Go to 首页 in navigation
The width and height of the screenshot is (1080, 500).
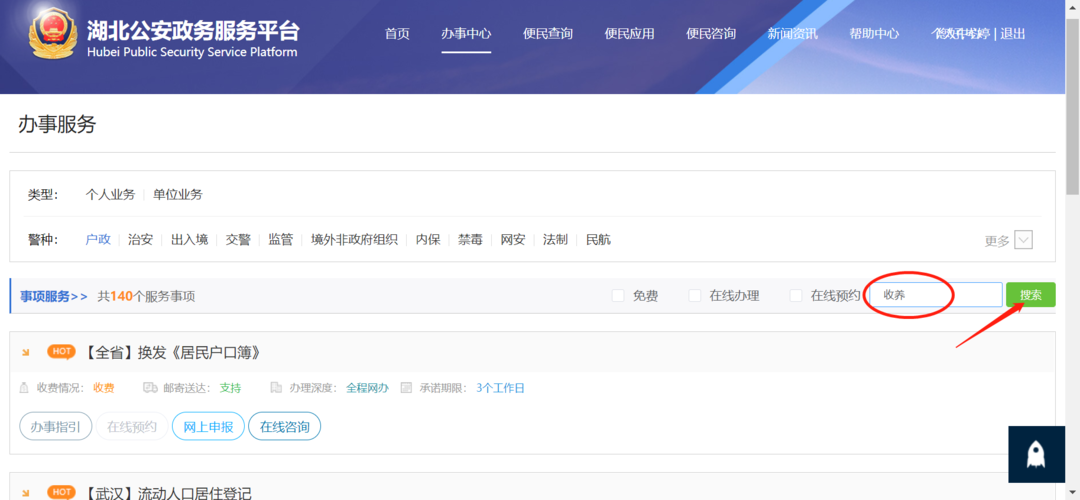[x=397, y=34]
